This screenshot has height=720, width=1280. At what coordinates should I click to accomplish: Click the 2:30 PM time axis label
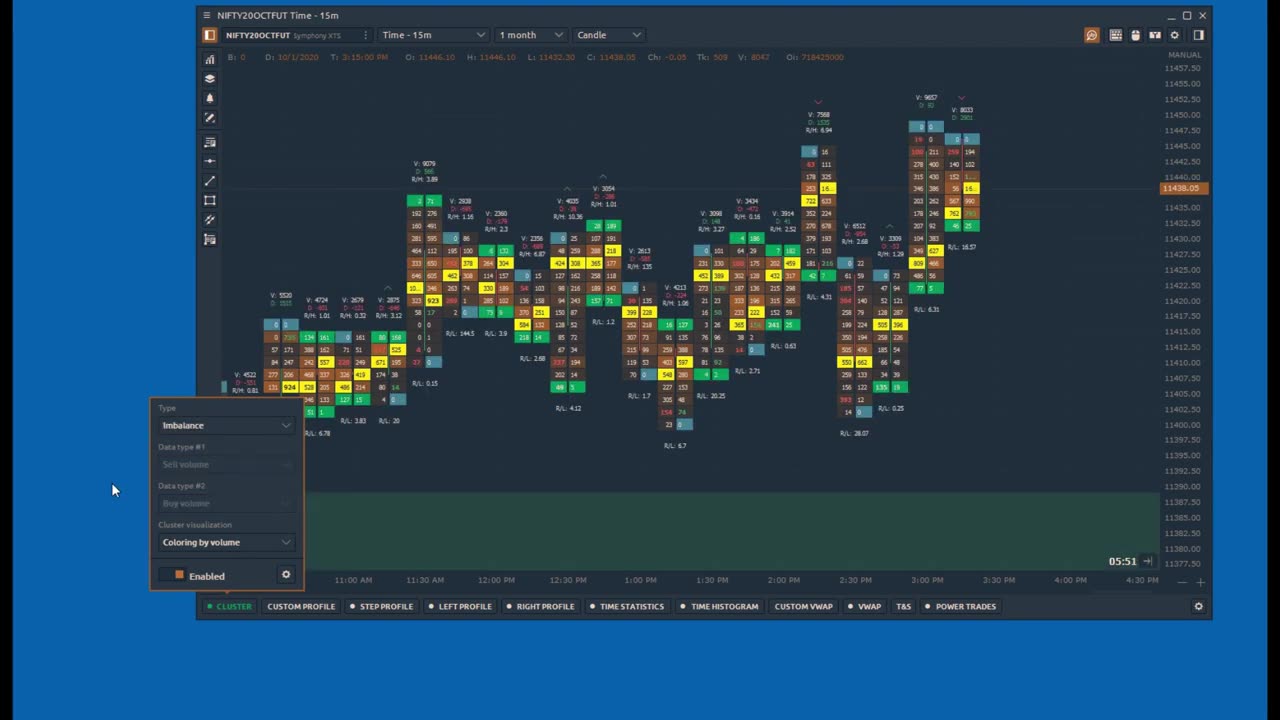[x=855, y=580]
